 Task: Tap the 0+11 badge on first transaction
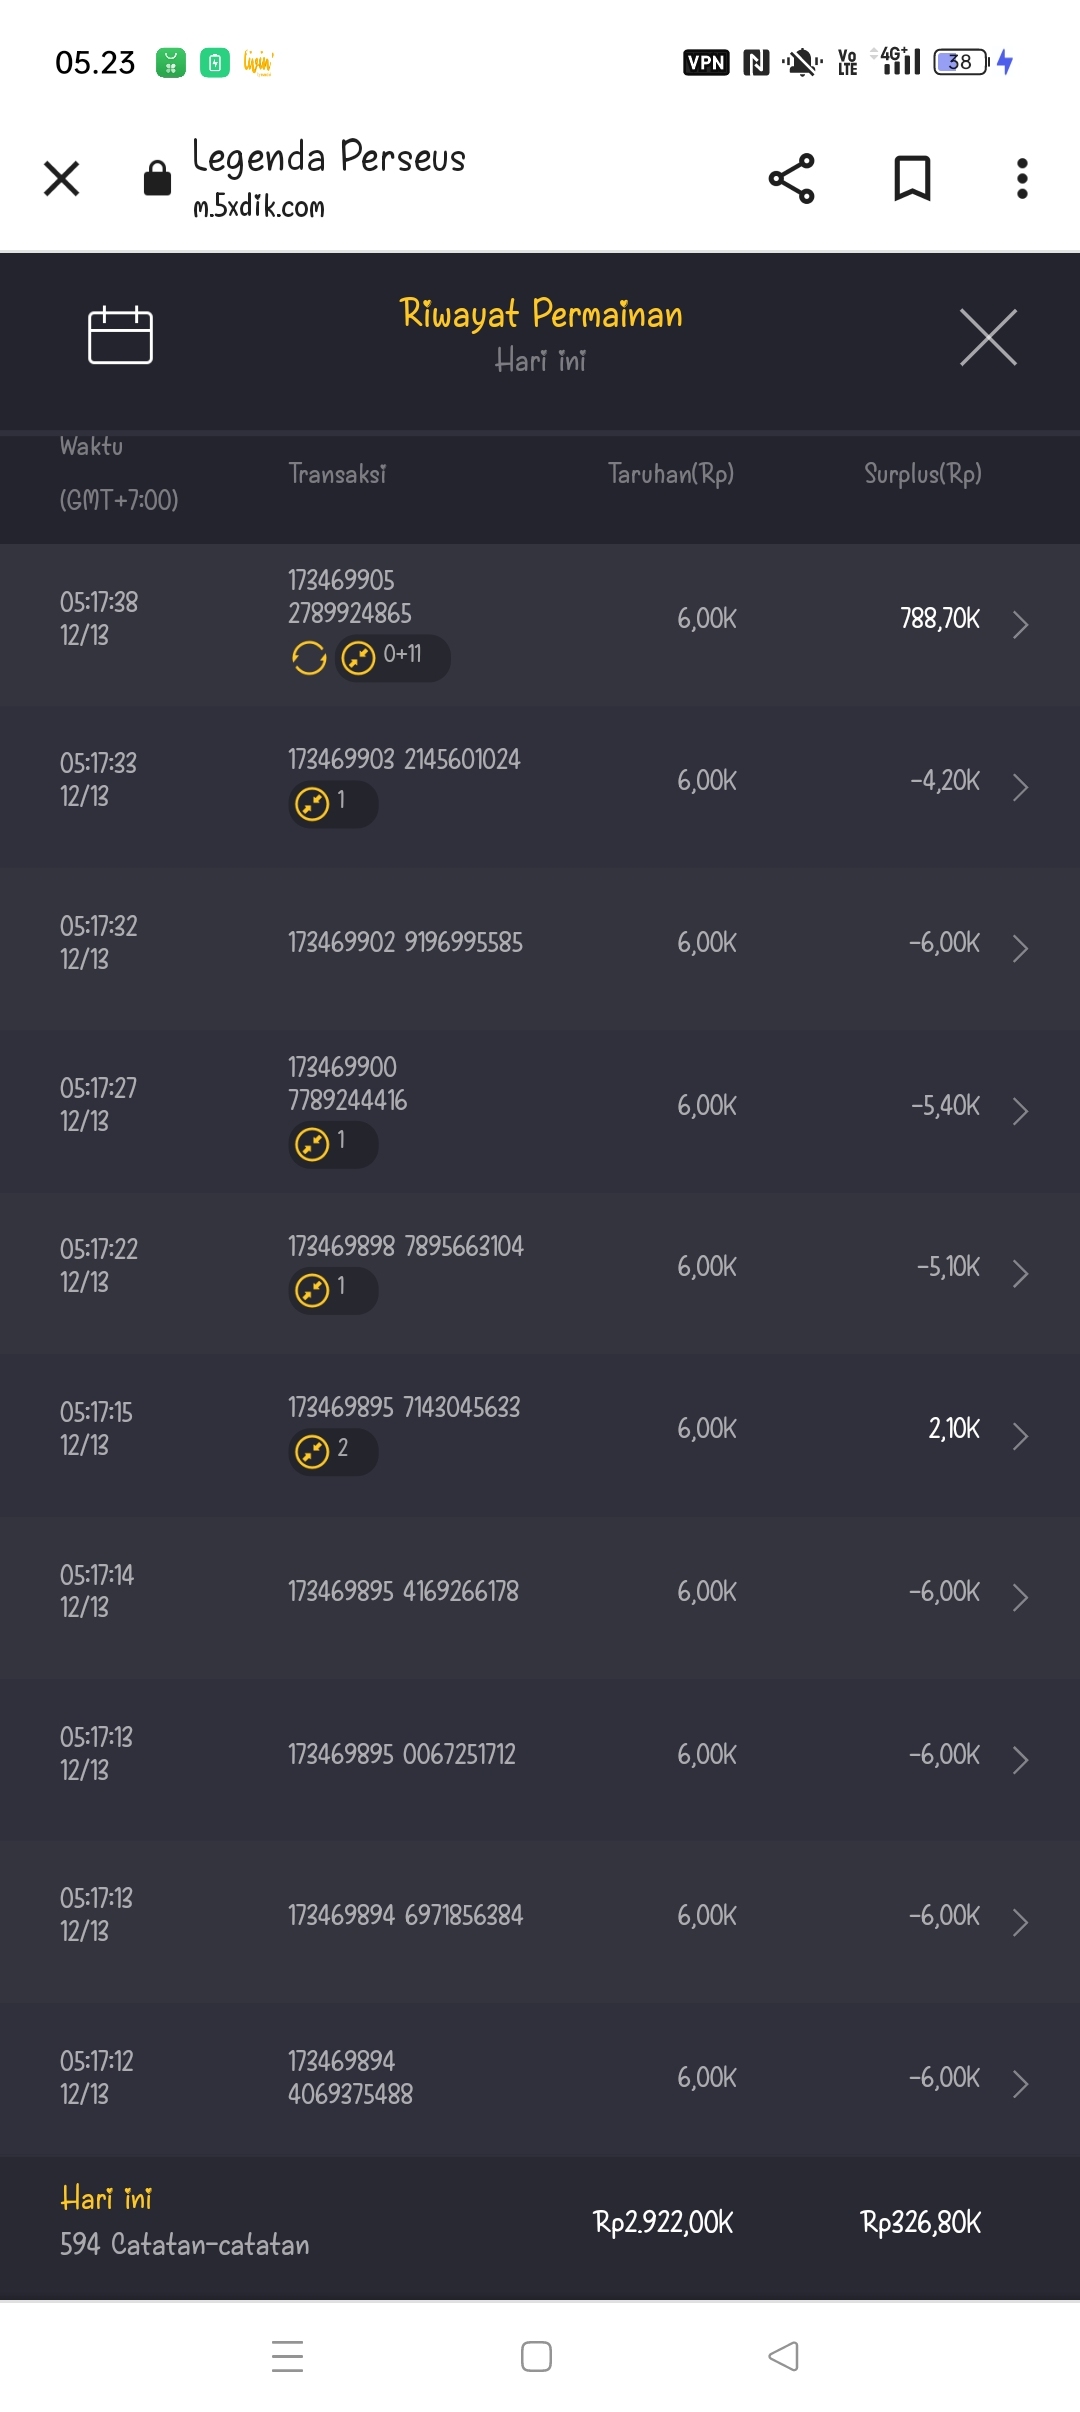click(392, 658)
